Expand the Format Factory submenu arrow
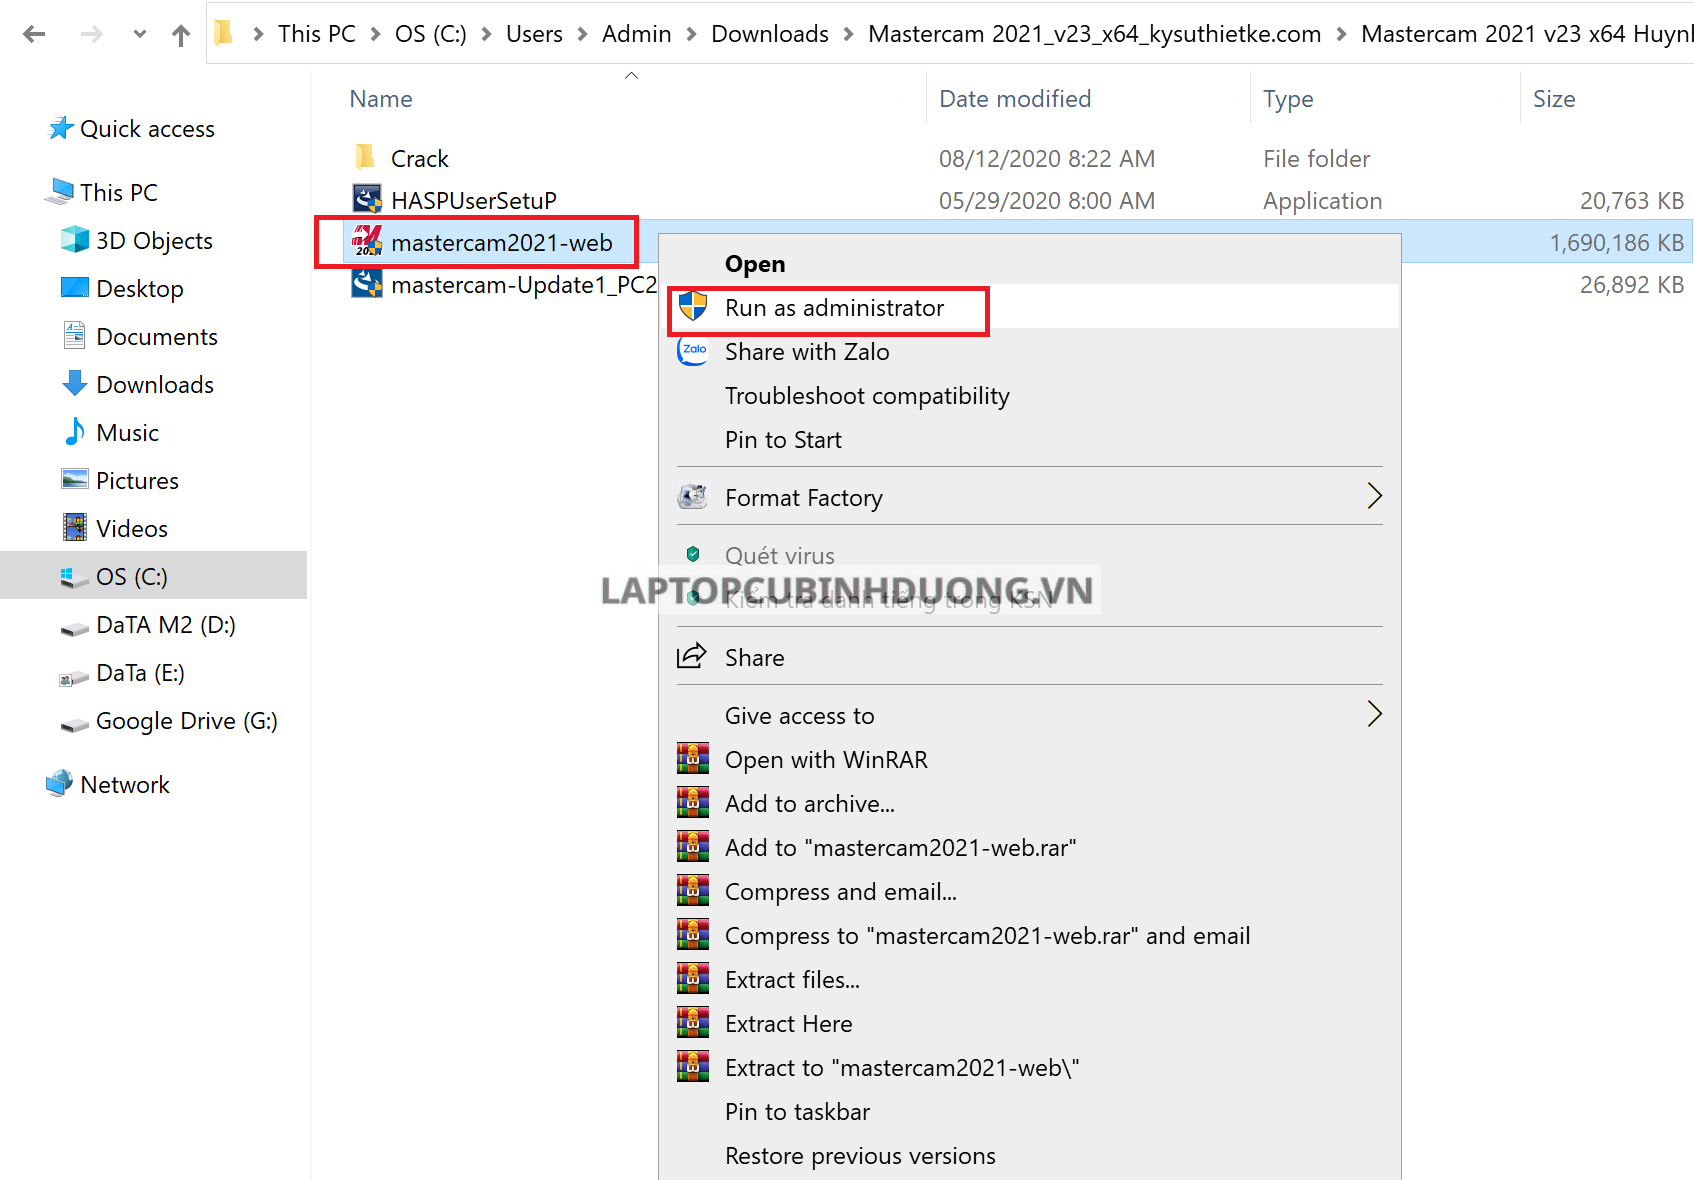Screen dimensions: 1694x1180 point(1374,496)
